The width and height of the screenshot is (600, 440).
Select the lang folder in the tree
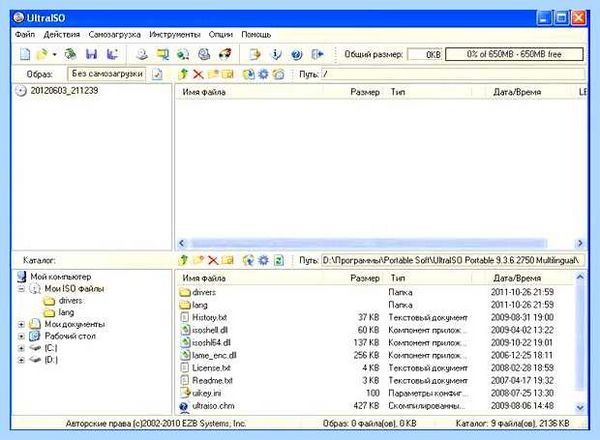[x=66, y=313]
